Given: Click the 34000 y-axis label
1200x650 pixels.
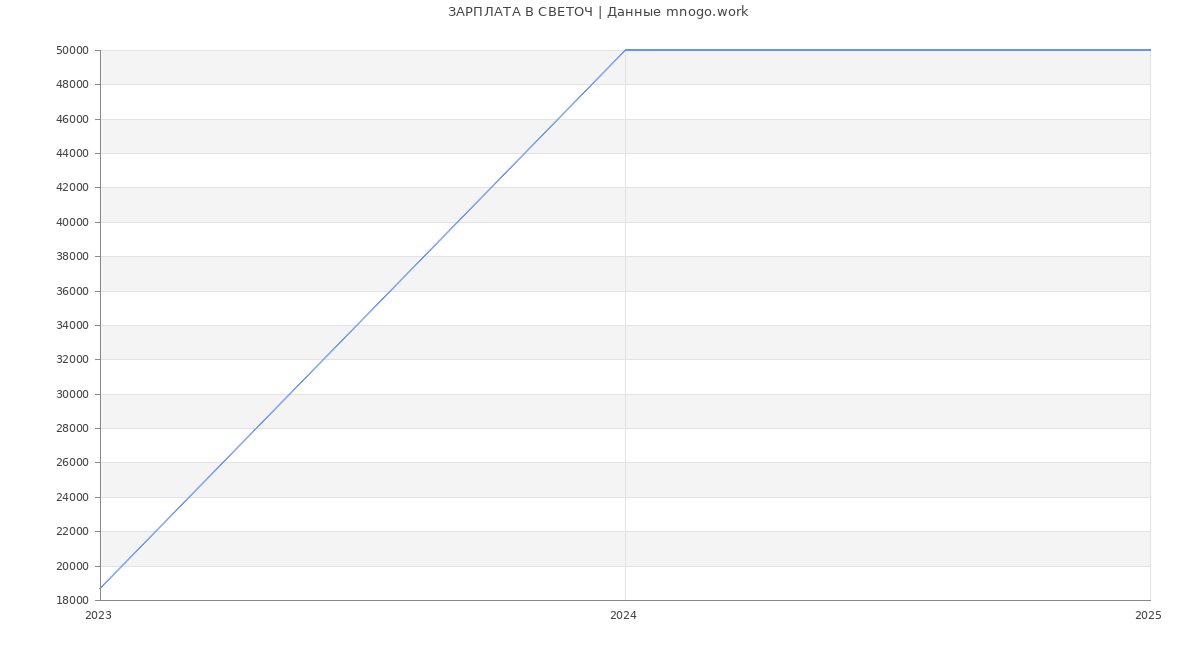Looking at the screenshot, I should pyautogui.click(x=72, y=326).
